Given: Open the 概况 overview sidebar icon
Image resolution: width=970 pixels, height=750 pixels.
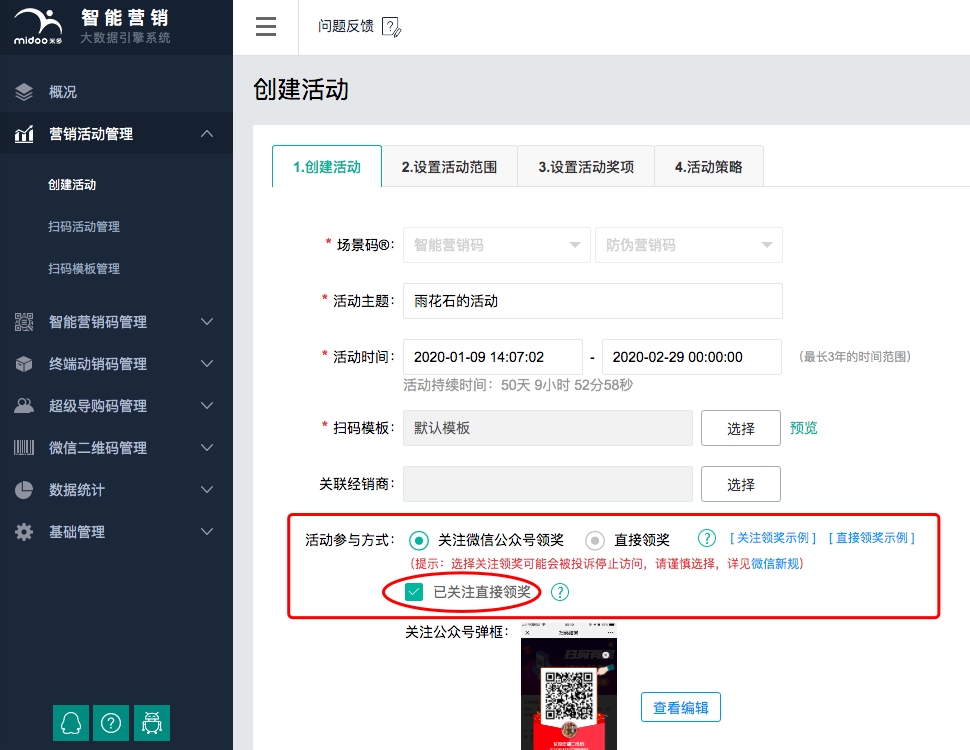Looking at the screenshot, I should [23, 91].
